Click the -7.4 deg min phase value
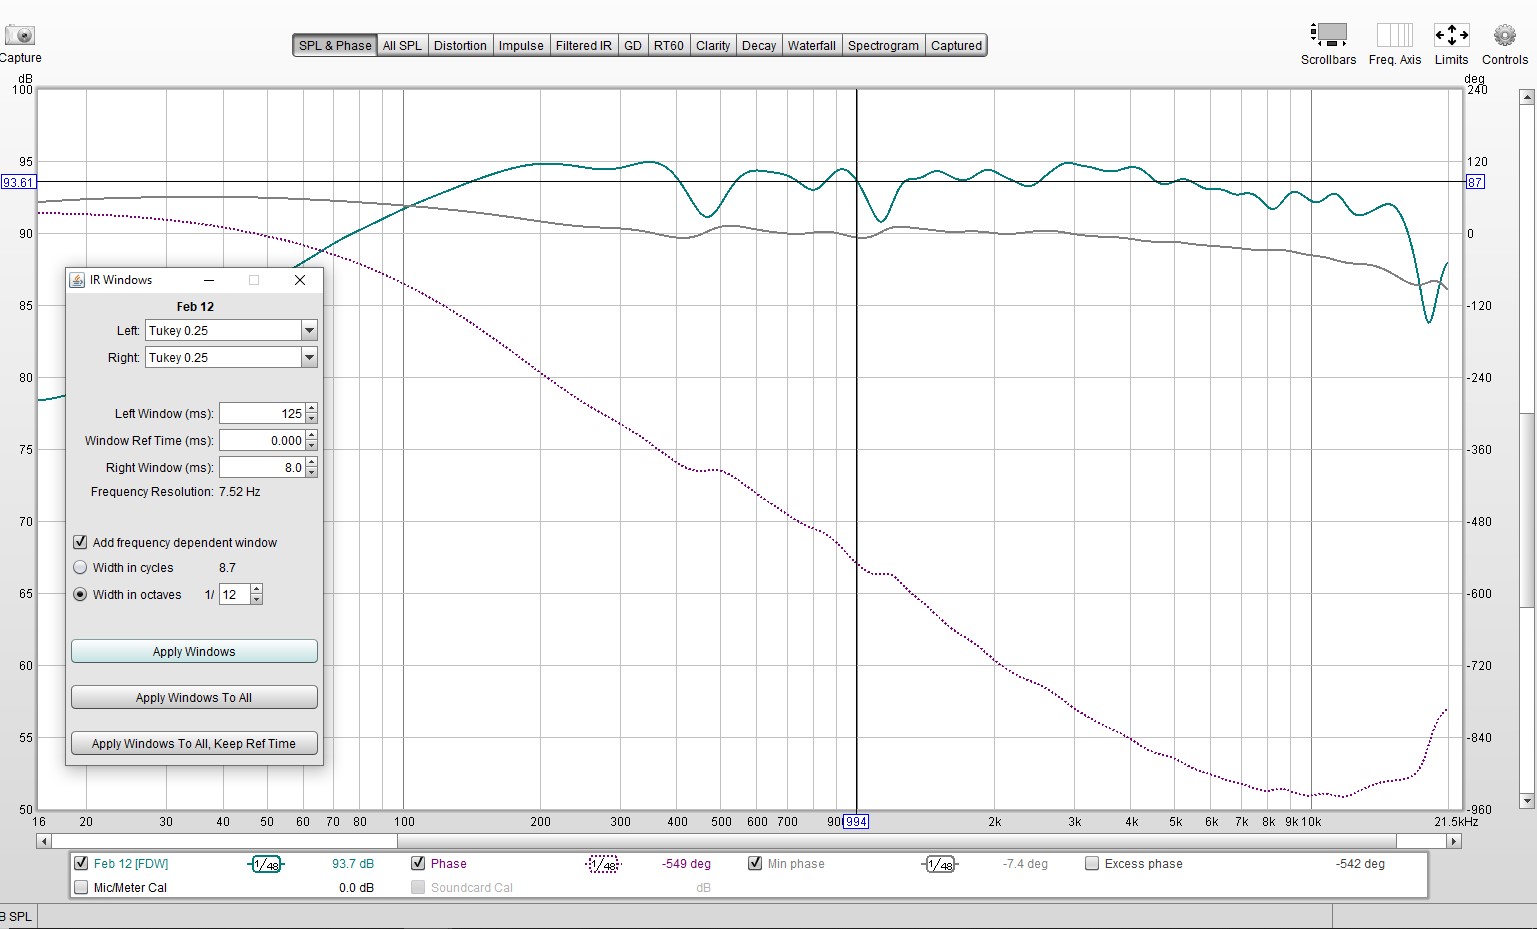Screen dimensions: 1537x929 (1025, 864)
